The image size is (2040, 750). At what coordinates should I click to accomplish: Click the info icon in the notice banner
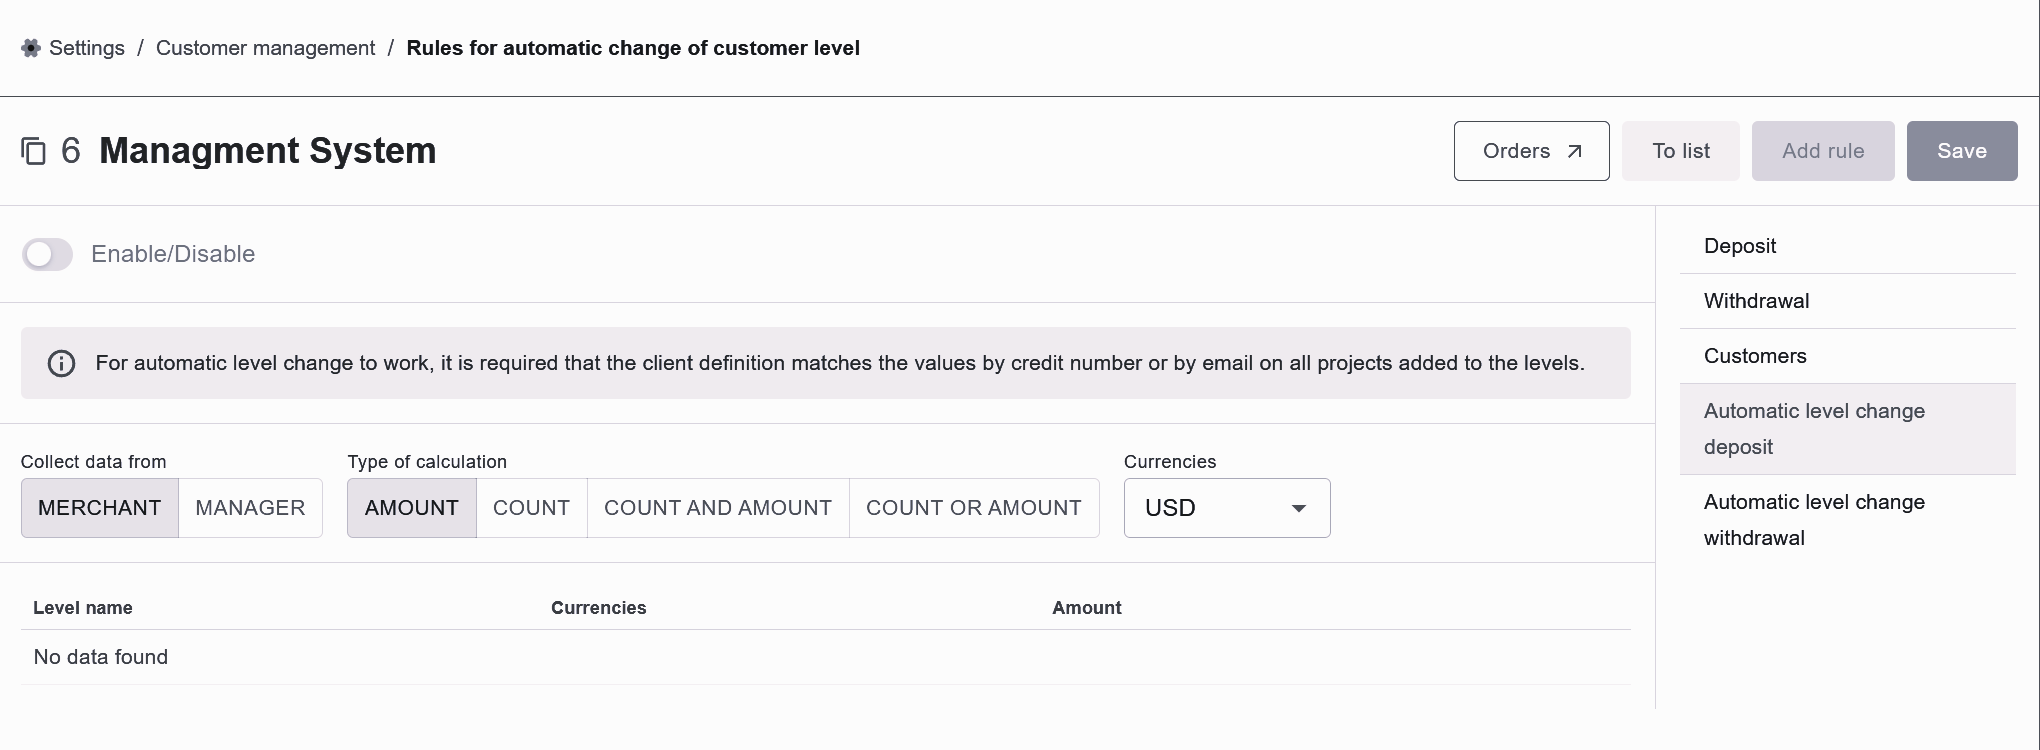(x=61, y=363)
